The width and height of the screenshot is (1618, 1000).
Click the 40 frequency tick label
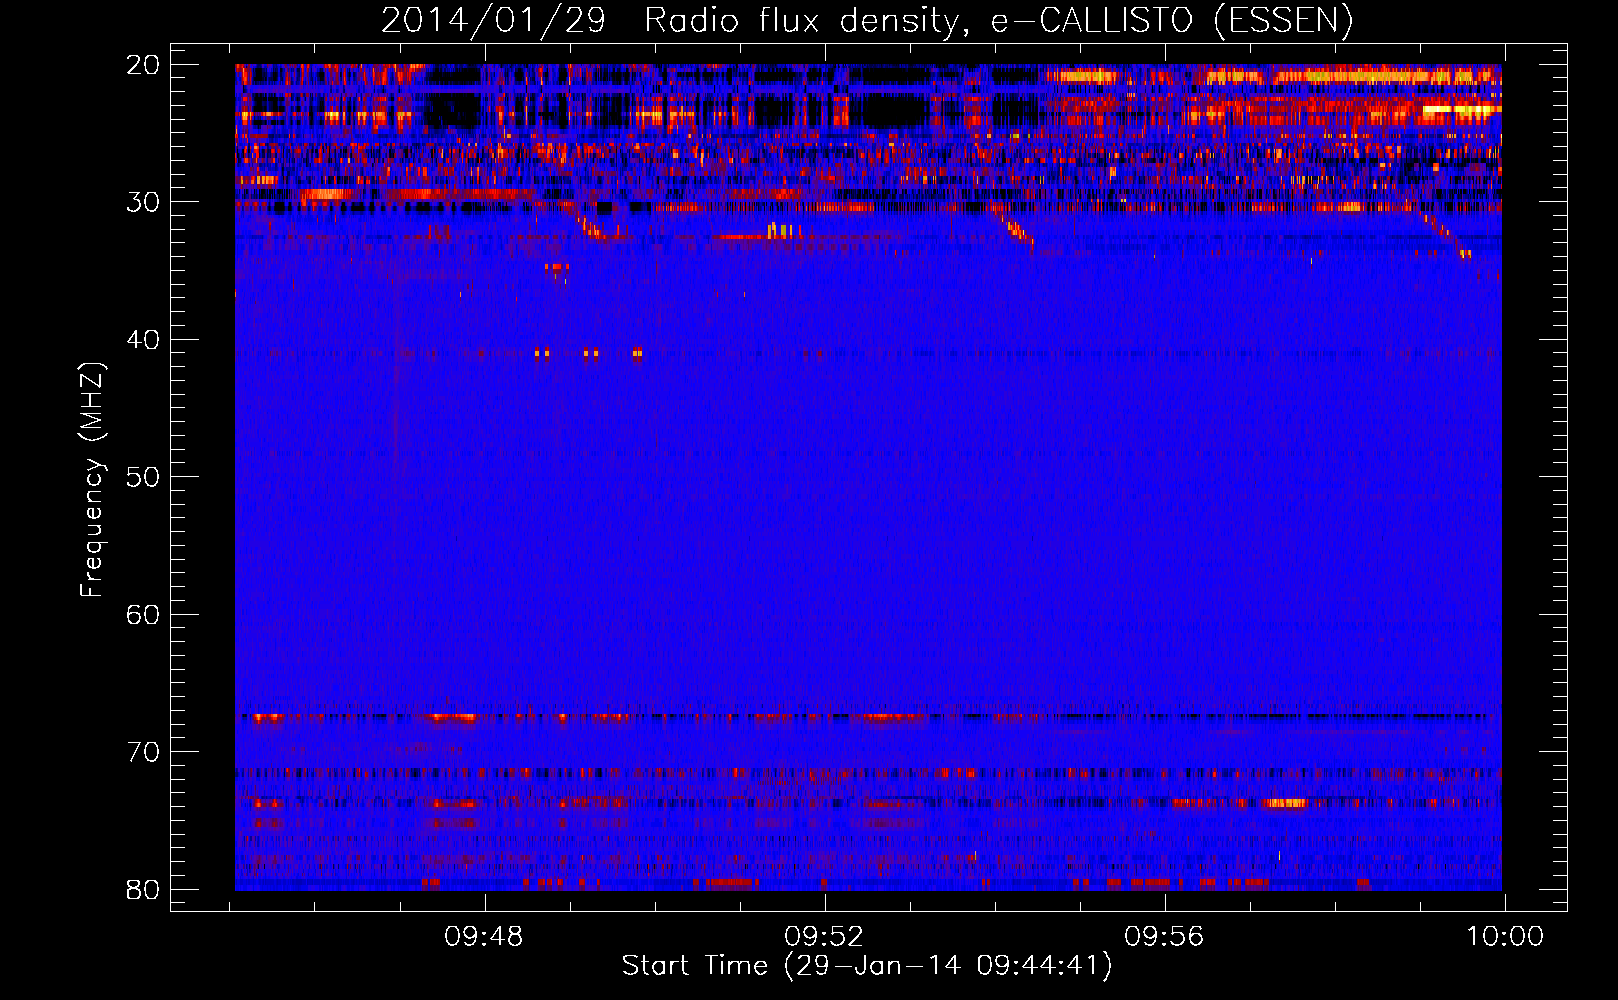pos(143,340)
